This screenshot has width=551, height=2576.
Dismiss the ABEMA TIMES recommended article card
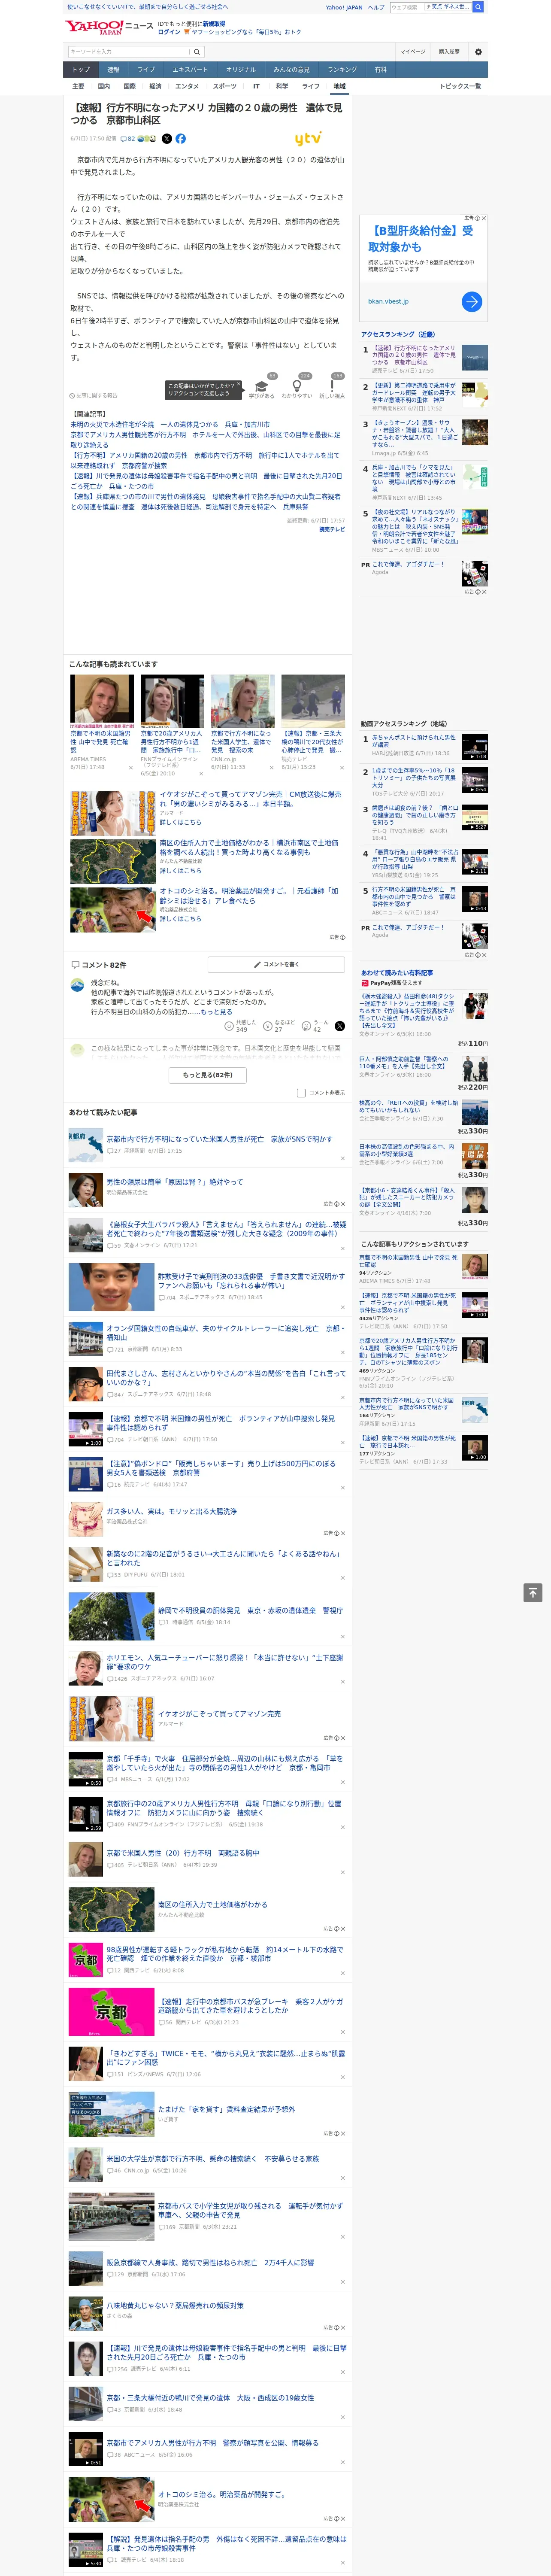pos(131,768)
